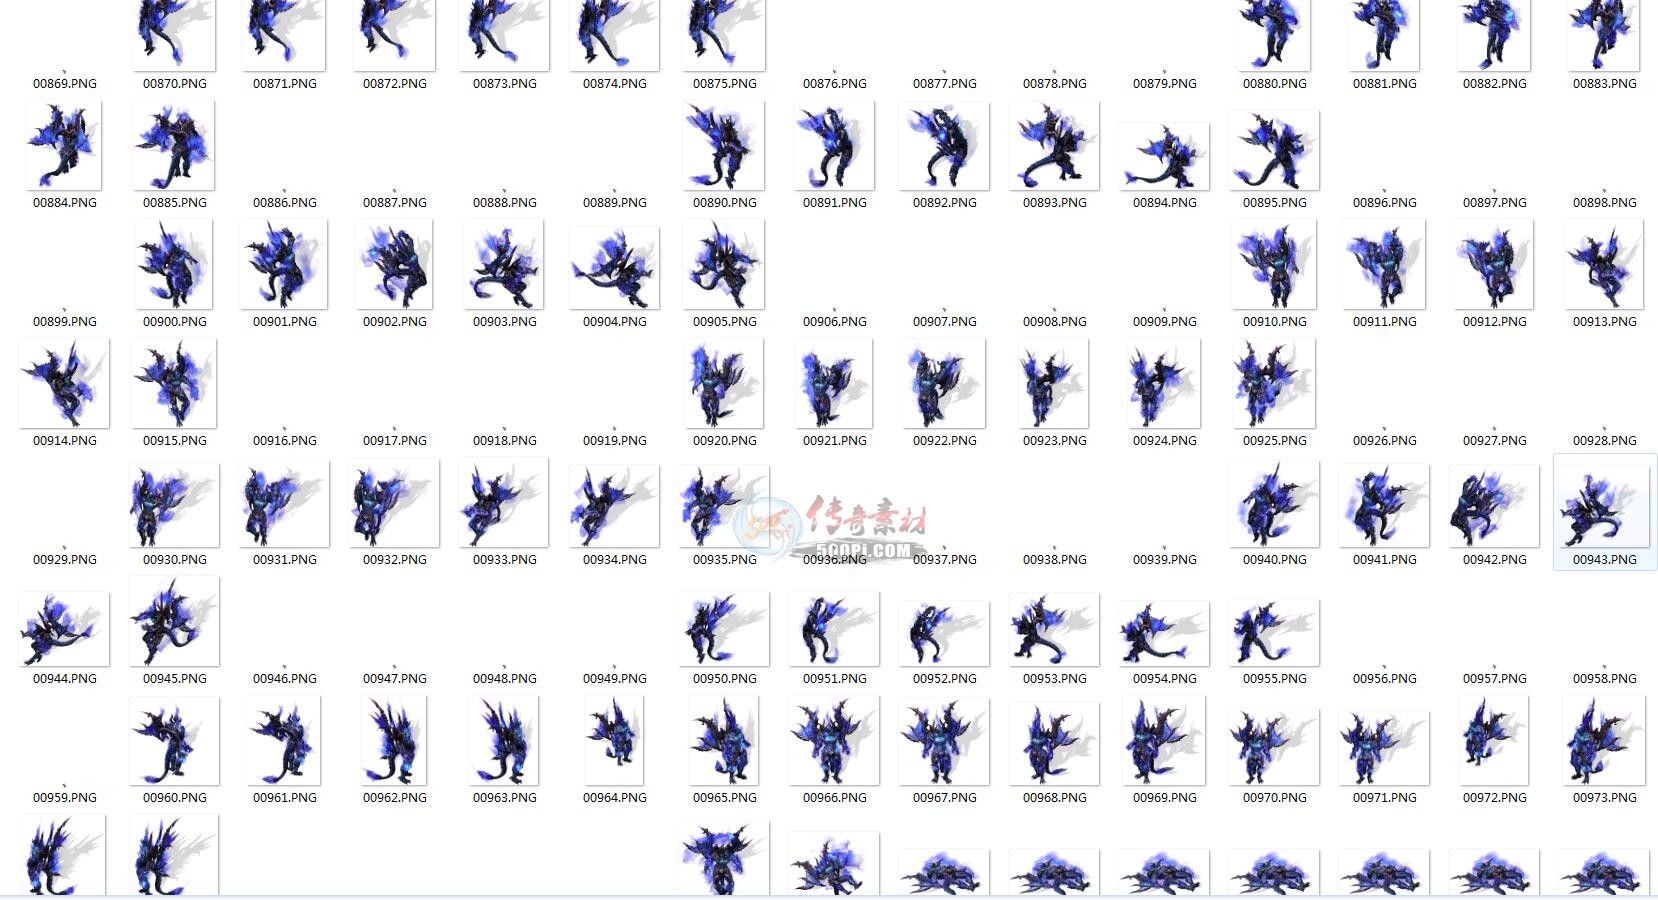Click the file name 00918.PNG
The width and height of the screenshot is (1658, 900).
pyautogui.click(x=505, y=441)
